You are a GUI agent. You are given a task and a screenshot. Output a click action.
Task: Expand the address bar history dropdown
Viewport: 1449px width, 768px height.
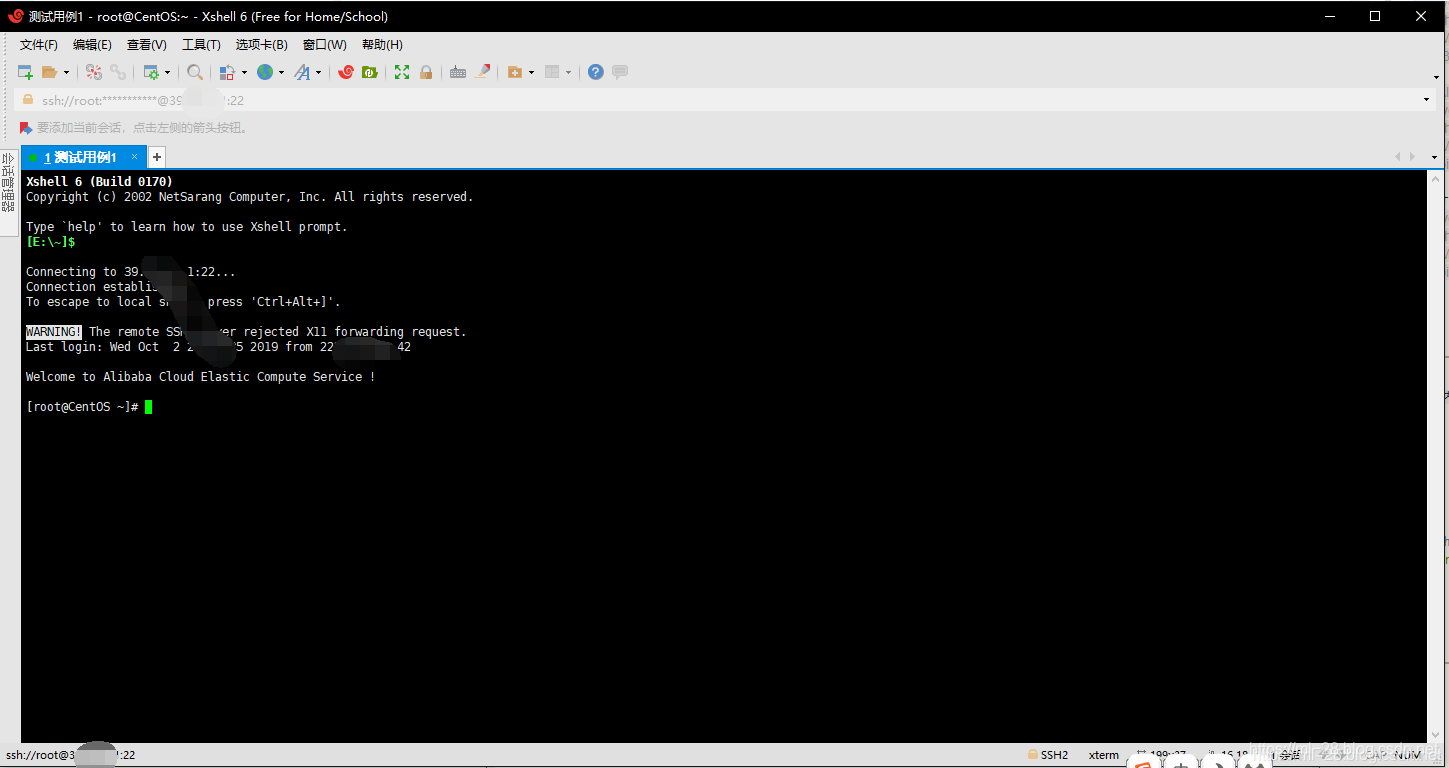click(x=1426, y=100)
